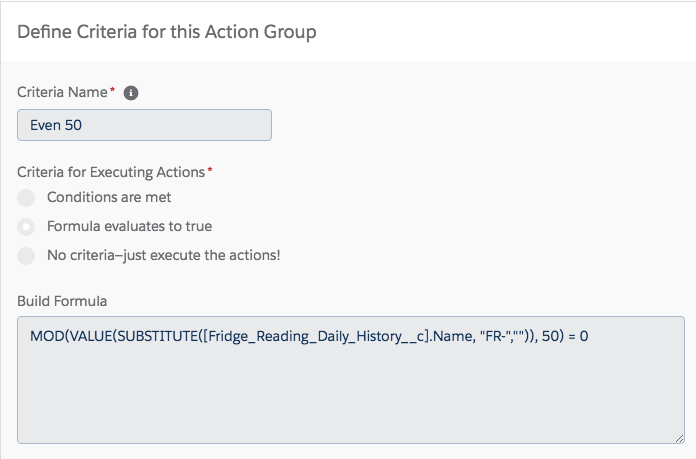The height and width of the screenshot is (459, 696).
Task: Select the Conditions are met radio button
Action: coord(26,198)
